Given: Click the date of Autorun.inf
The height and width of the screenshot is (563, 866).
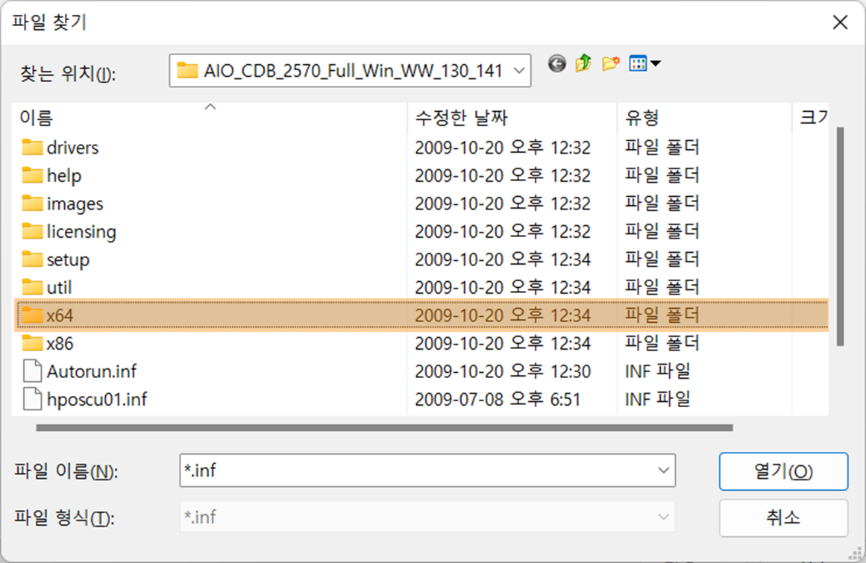Looking at the screenshot, I should (x=503, y=371).
